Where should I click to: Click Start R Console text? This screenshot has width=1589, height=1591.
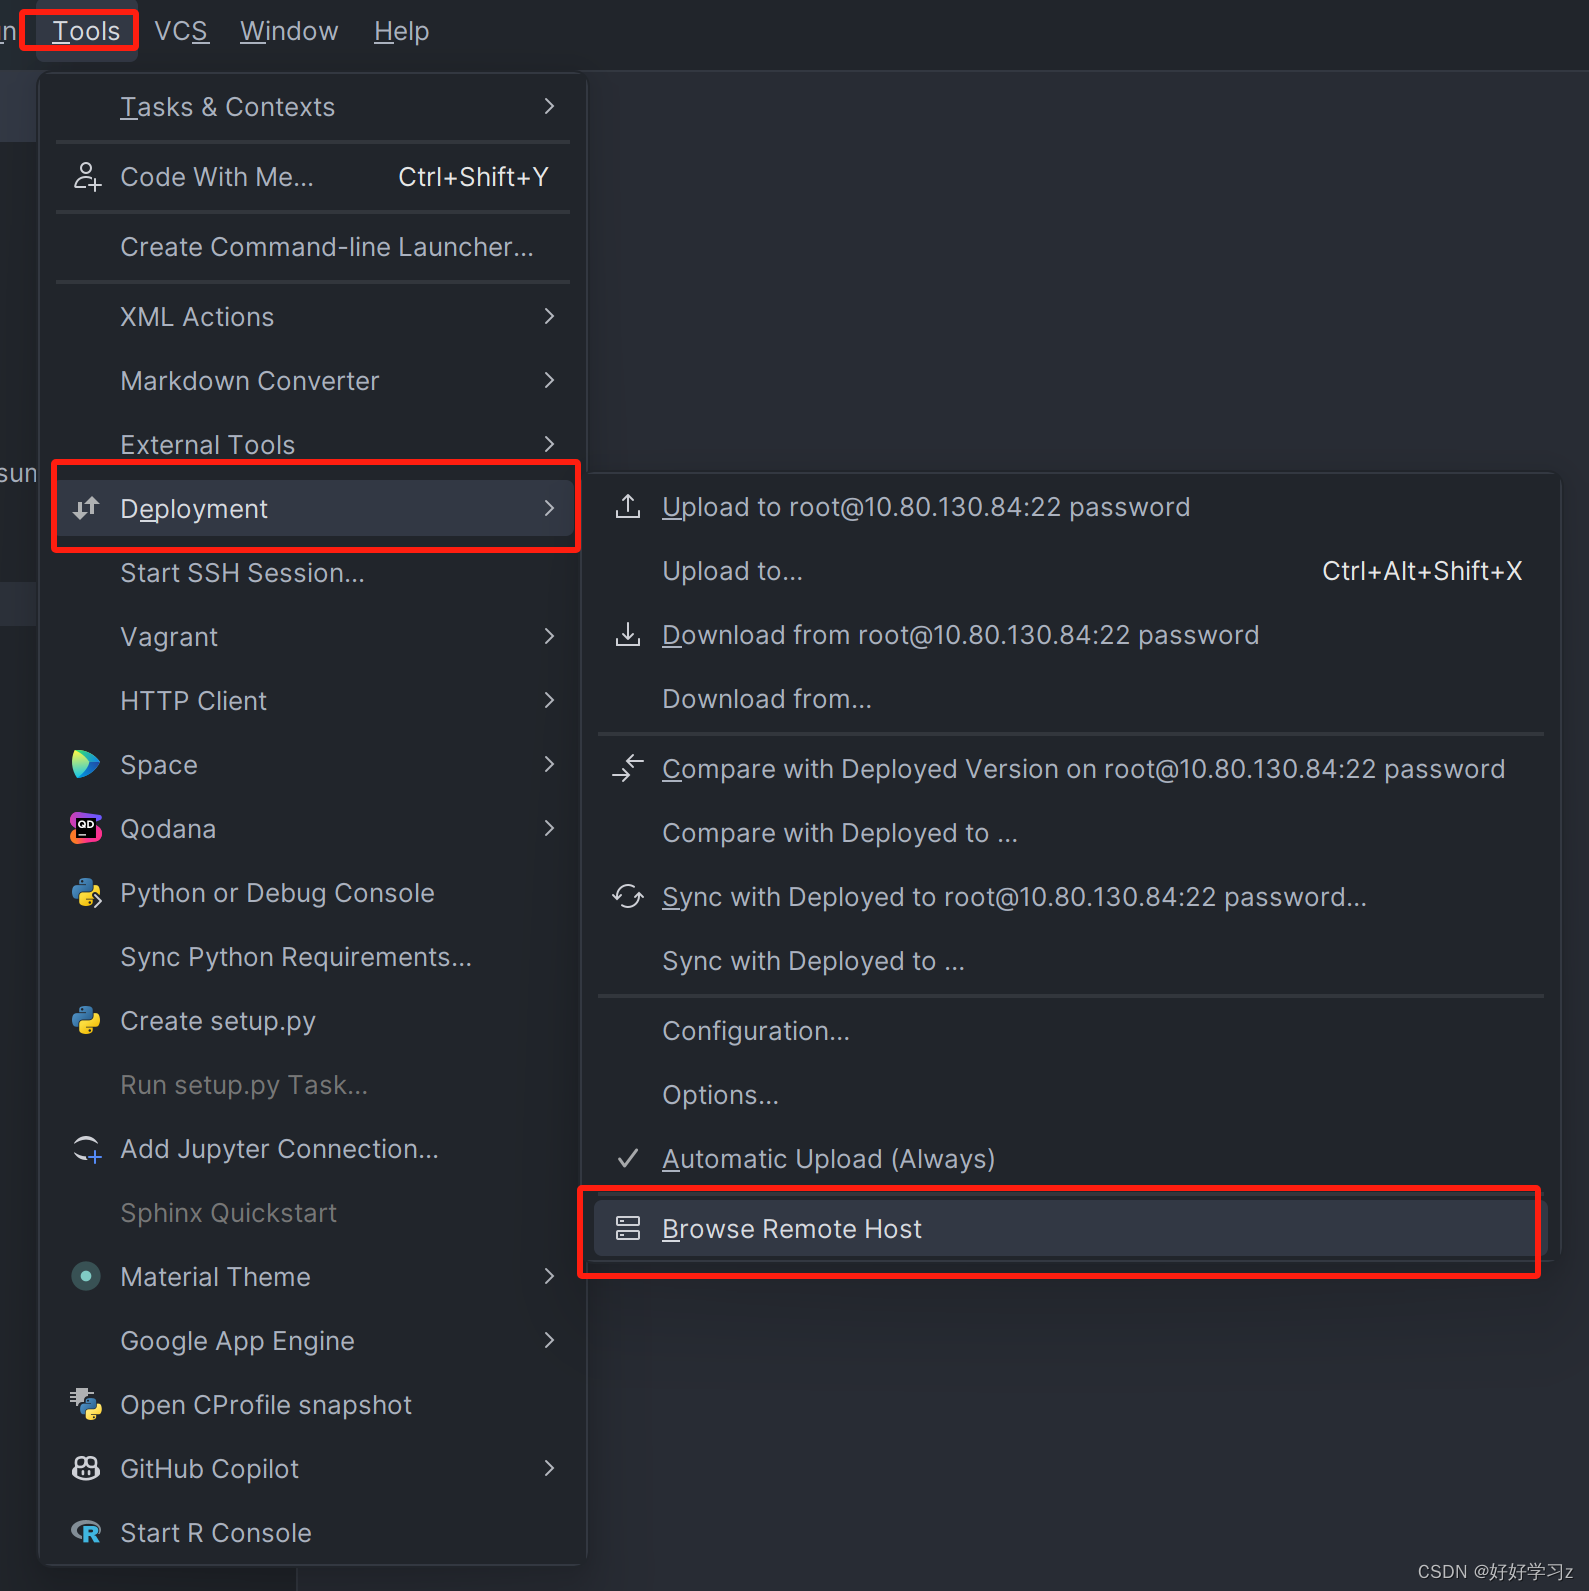pyautogui.click(x=216, y=1532)
